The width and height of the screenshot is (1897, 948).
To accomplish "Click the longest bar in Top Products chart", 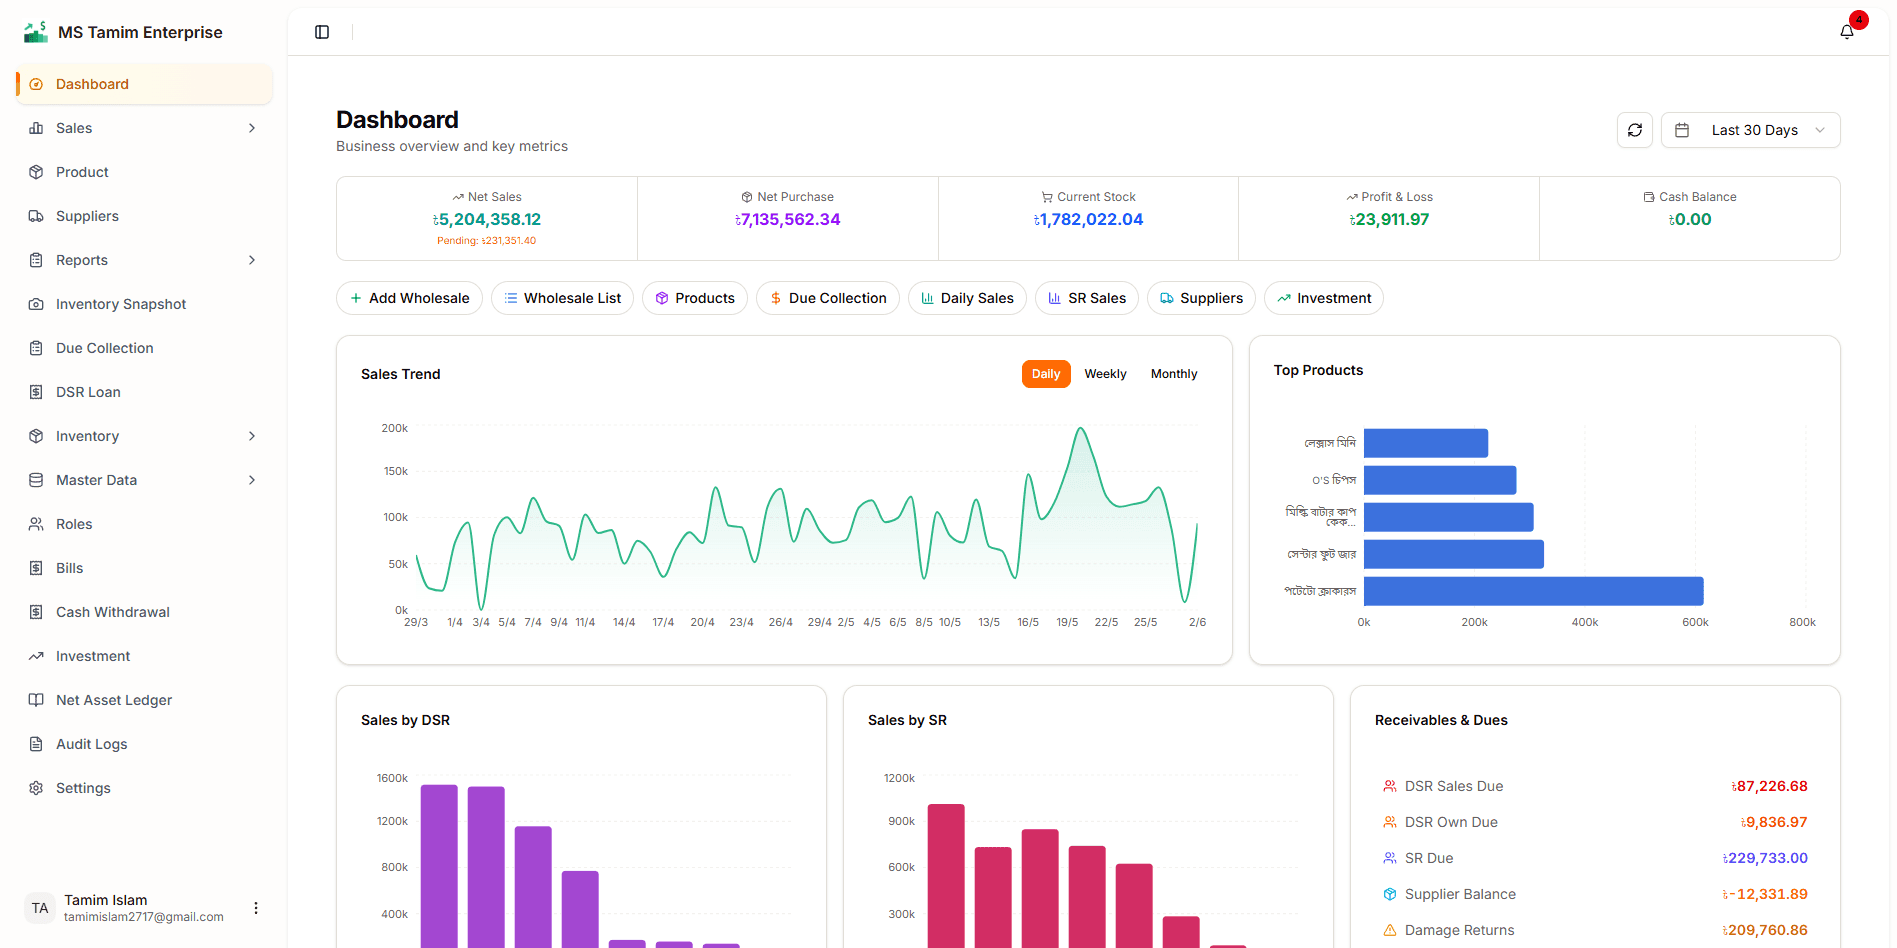I will click(1533, 591).
